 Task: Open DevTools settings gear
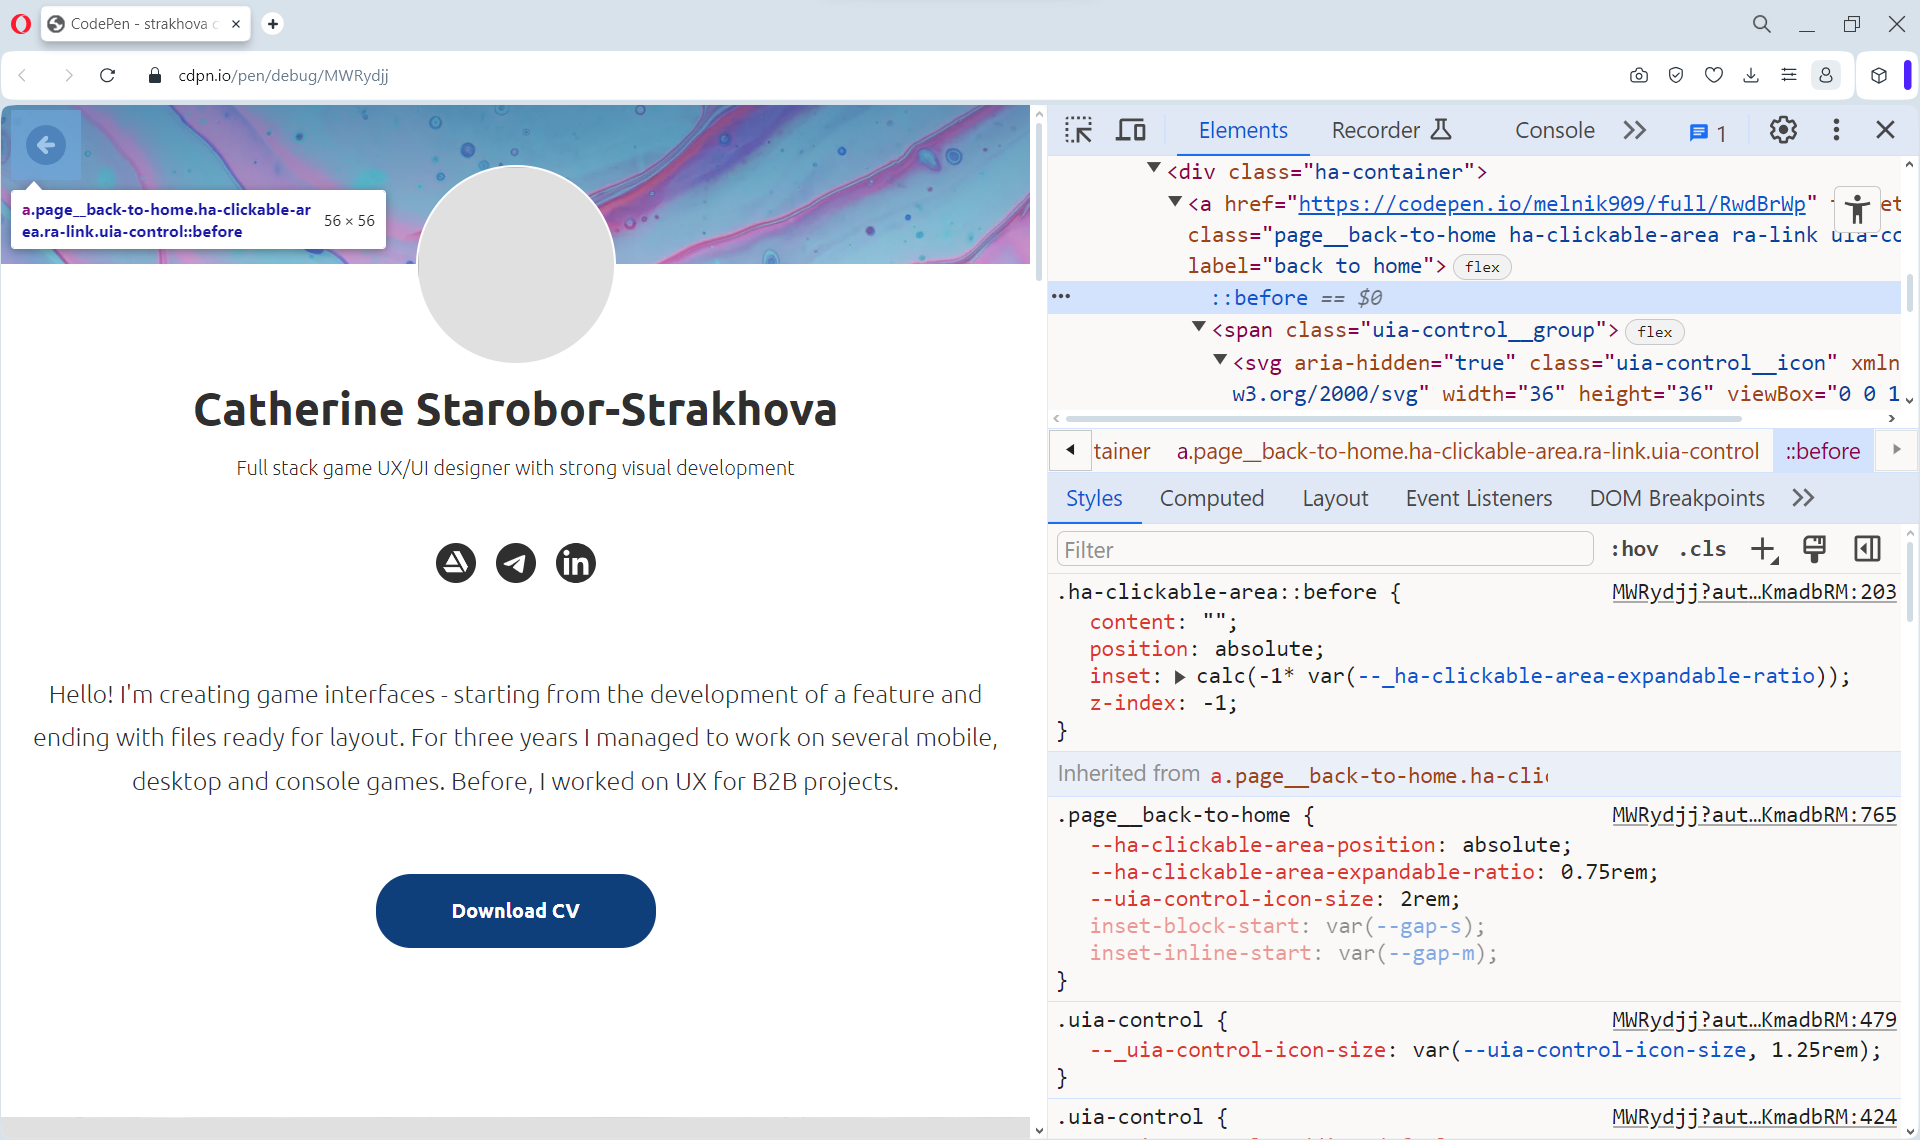click(x=1782, y=130)
